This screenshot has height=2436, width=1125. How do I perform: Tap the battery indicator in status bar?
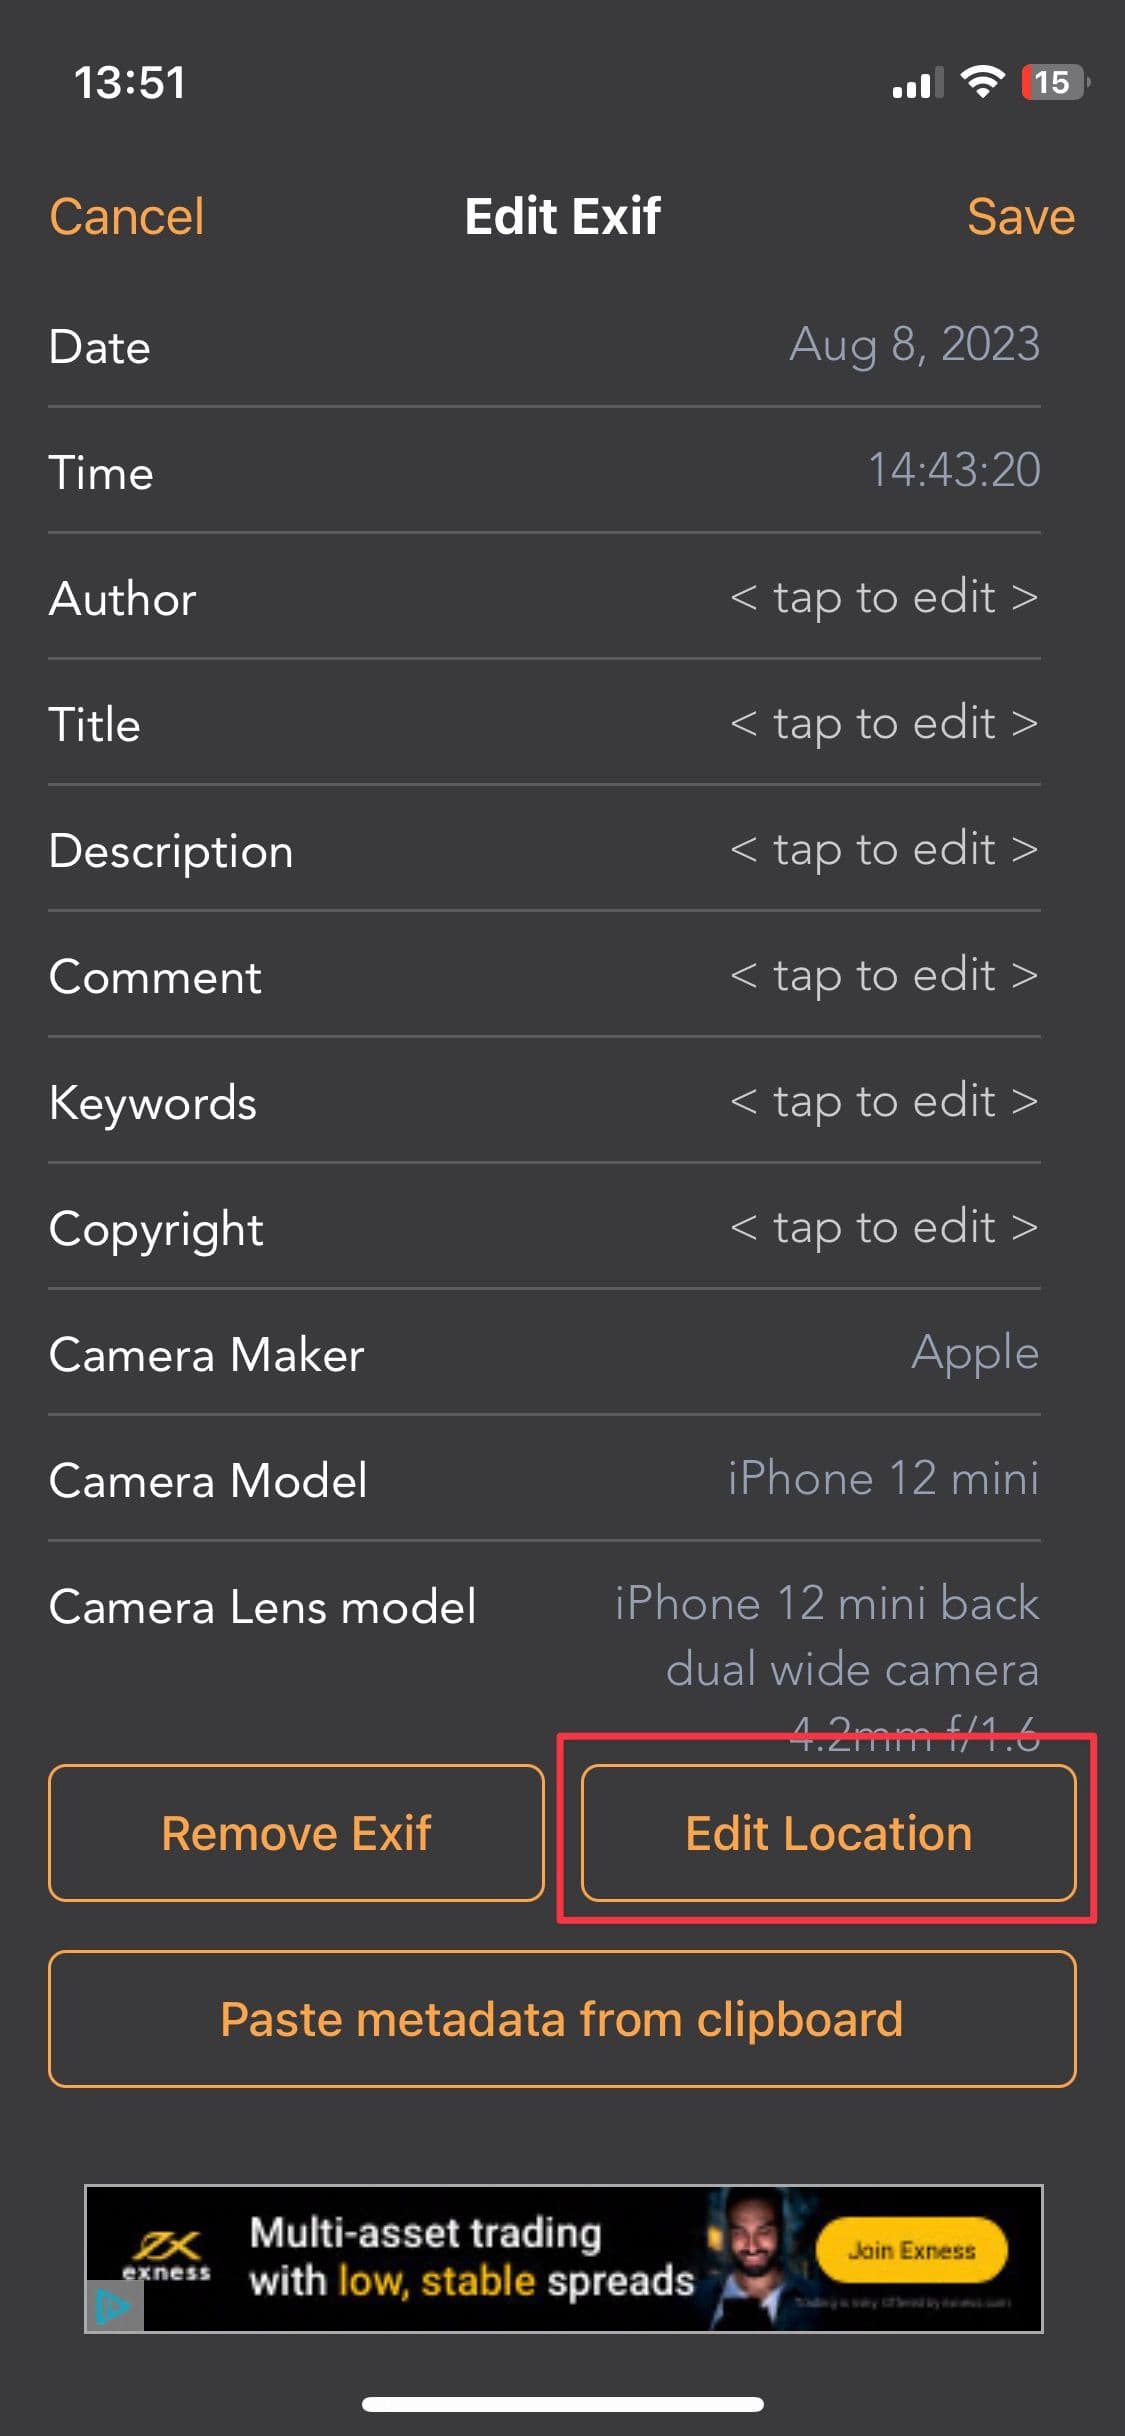pos(1053,83)
